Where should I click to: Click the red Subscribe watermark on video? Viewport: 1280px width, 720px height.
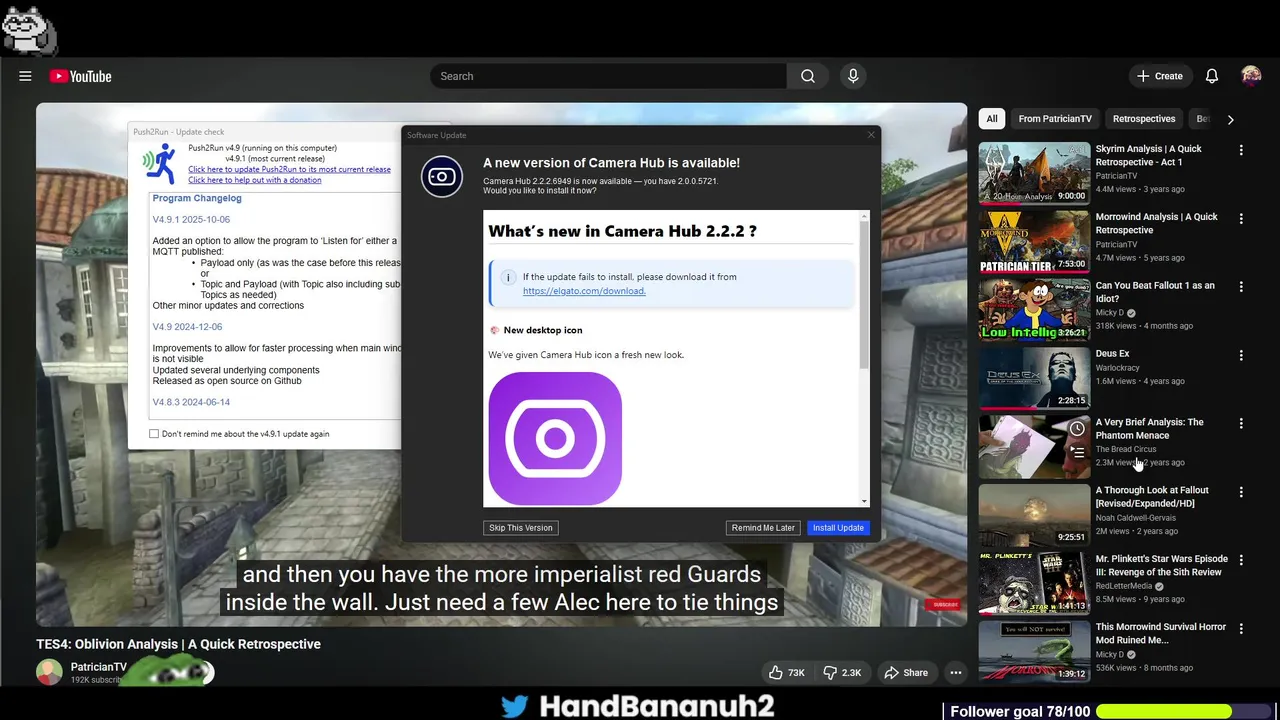point(944,604)
